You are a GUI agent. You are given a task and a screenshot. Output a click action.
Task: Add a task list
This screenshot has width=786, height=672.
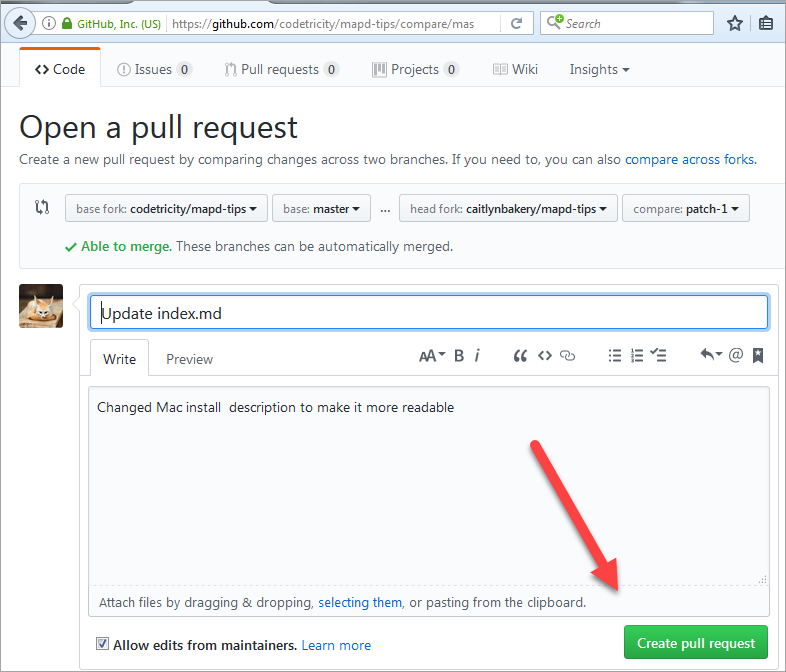click(658, 356)
